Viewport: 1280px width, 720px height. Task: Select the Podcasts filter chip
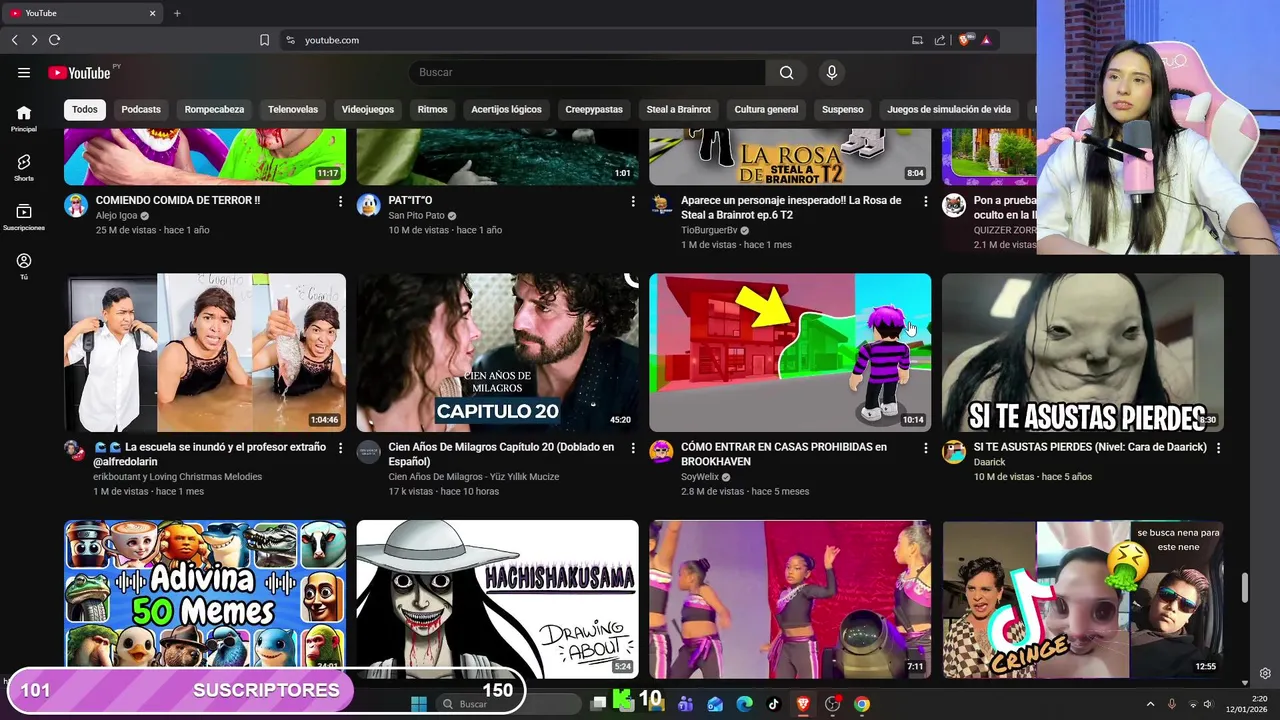click(141, 109)
